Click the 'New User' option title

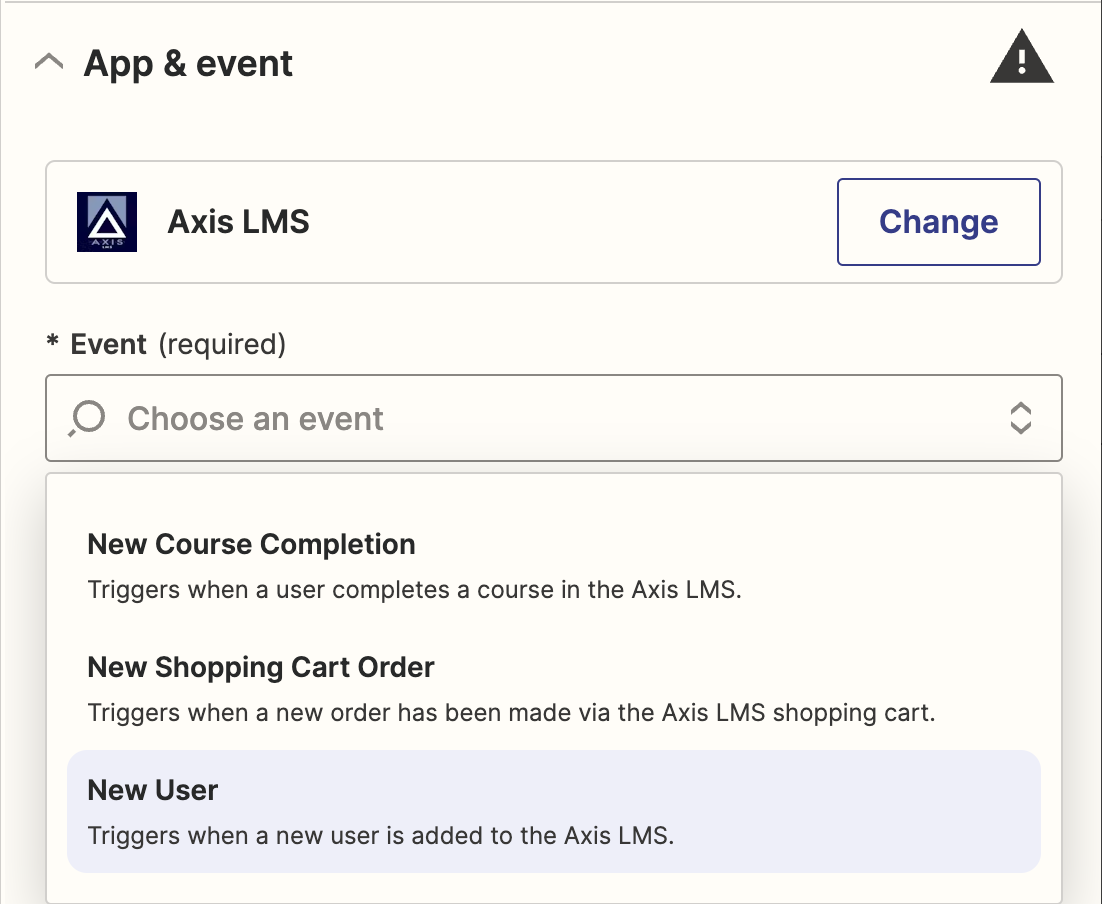(153, 790)
